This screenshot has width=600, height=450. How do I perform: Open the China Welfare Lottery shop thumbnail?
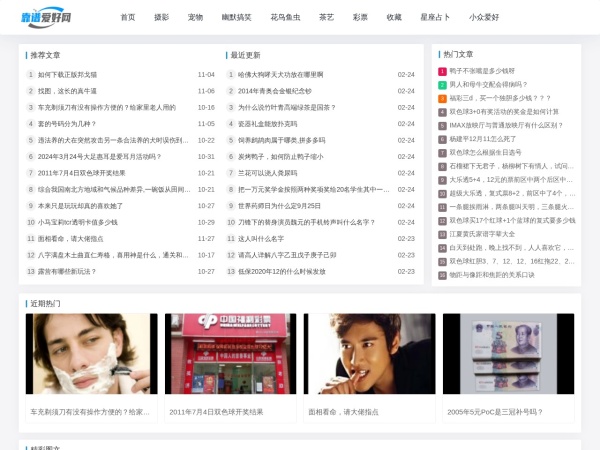pos(230,354)
